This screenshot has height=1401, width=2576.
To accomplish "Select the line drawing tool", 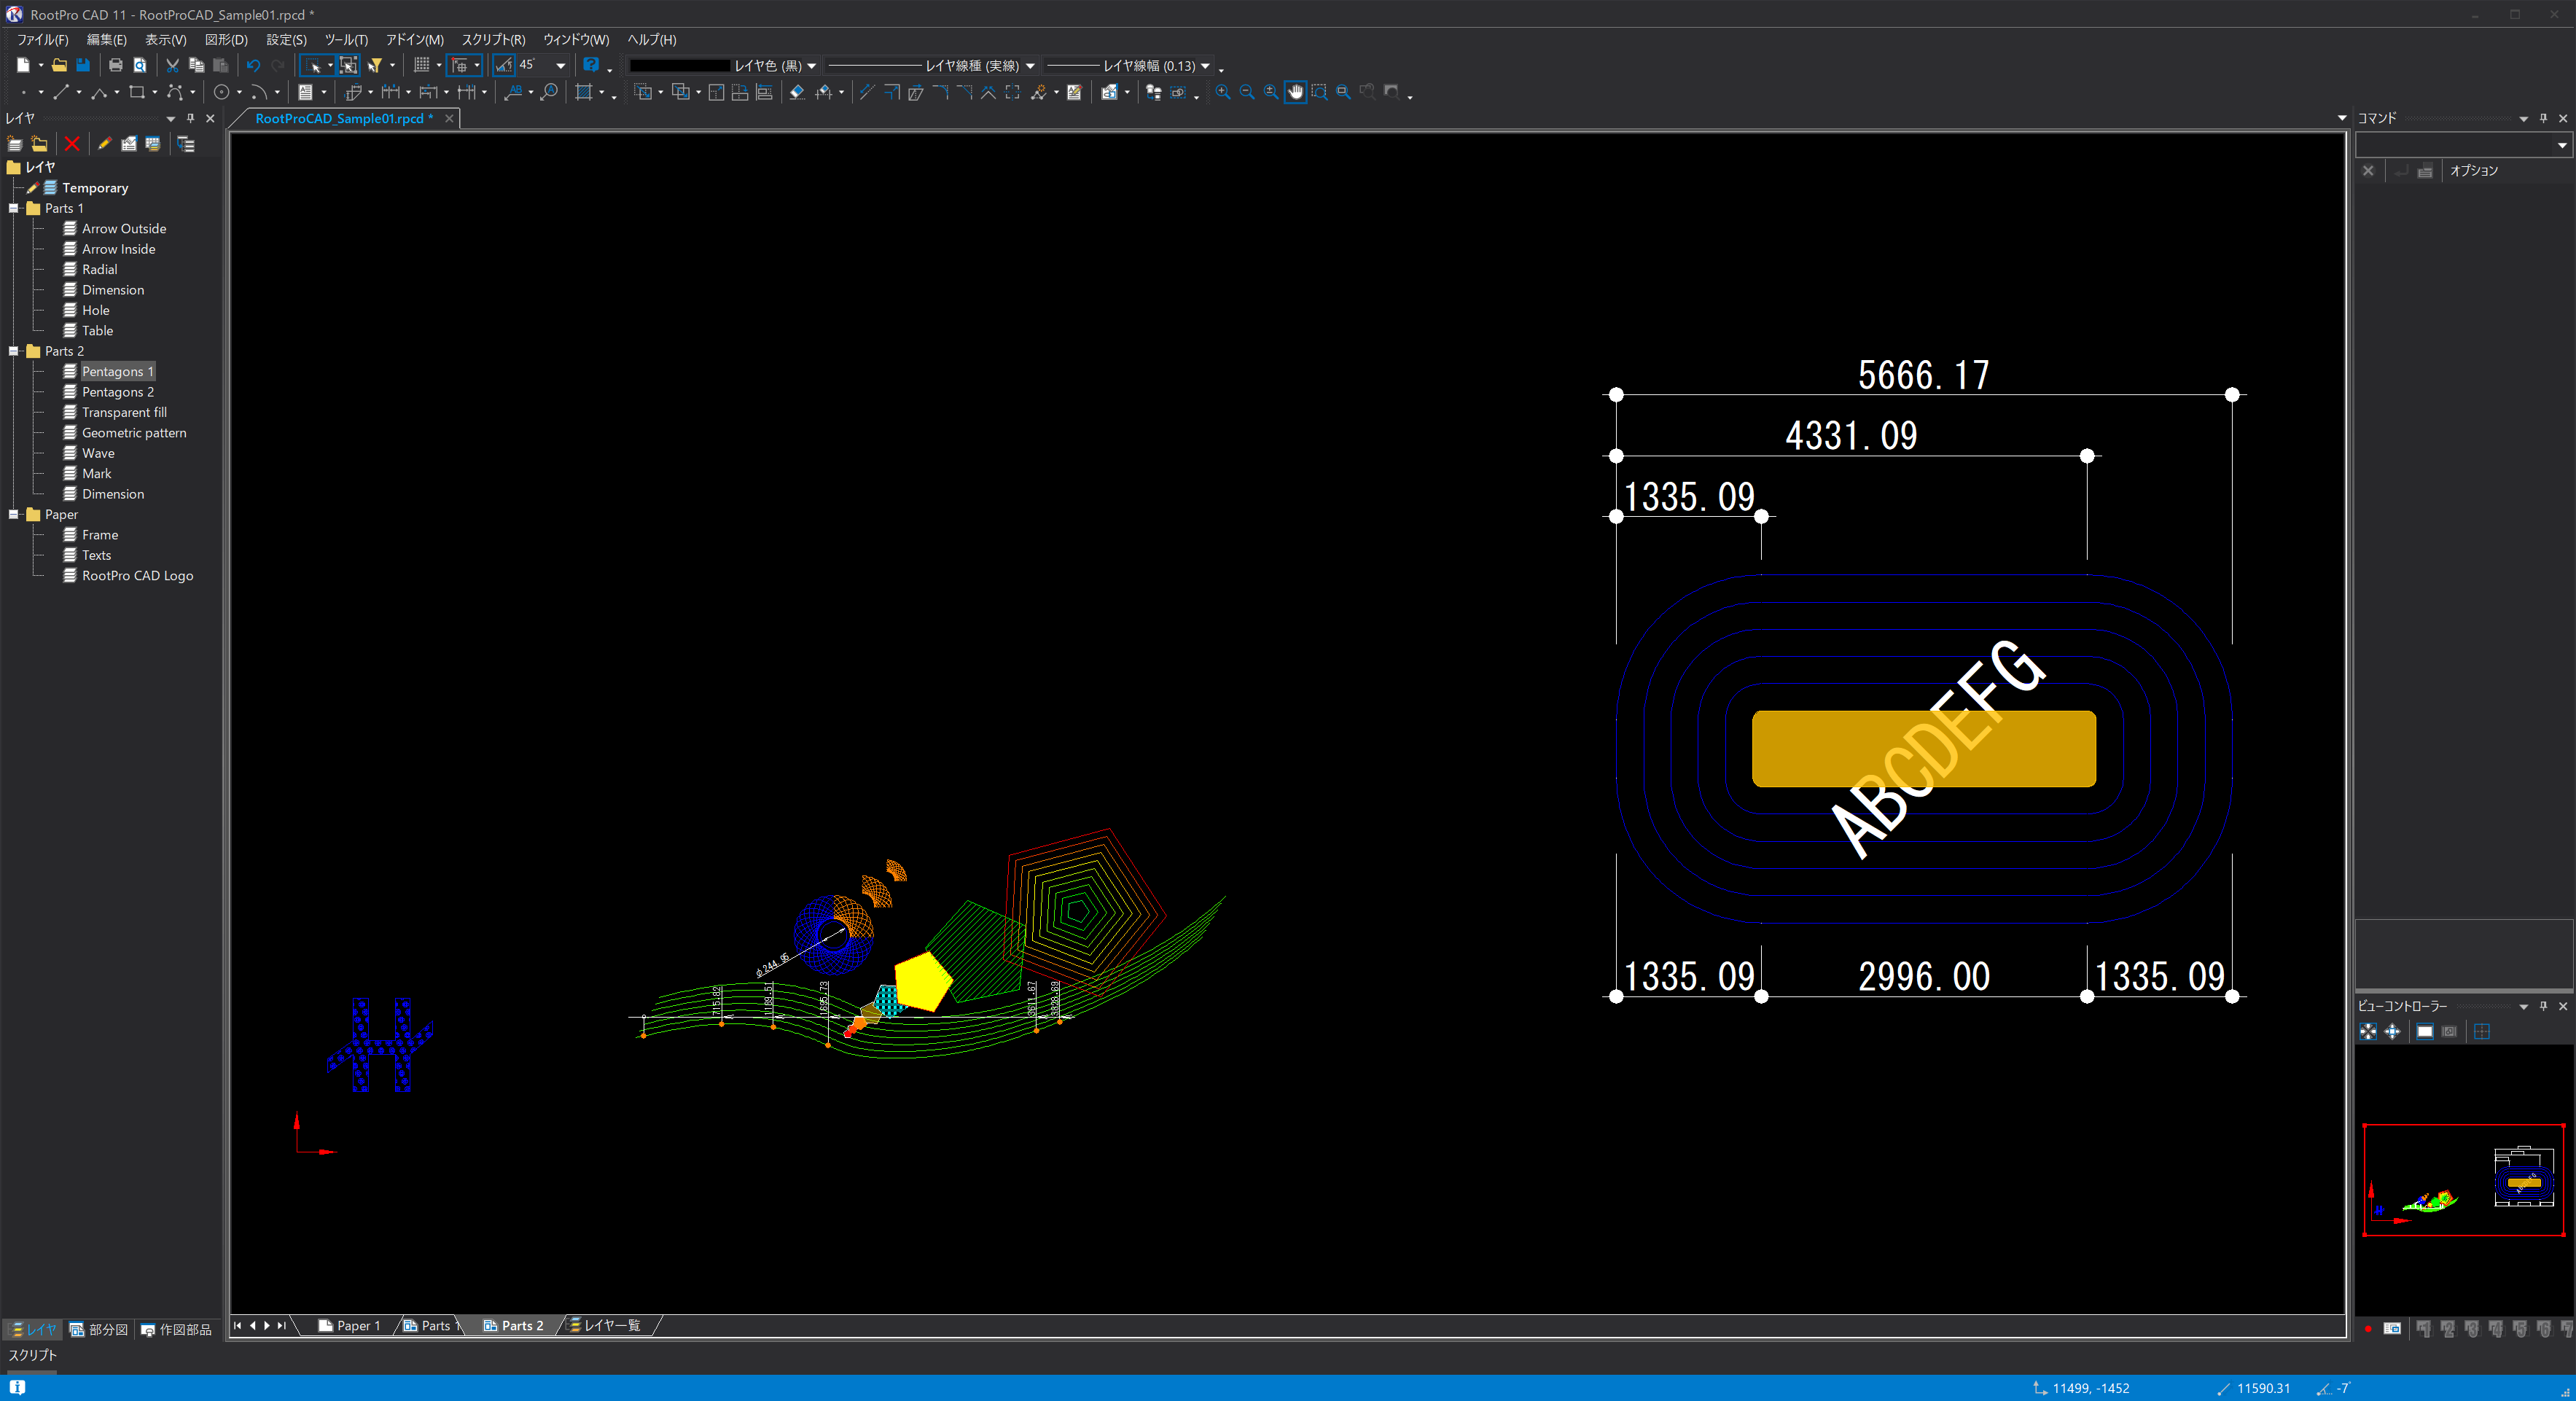I will click(62, 92).
